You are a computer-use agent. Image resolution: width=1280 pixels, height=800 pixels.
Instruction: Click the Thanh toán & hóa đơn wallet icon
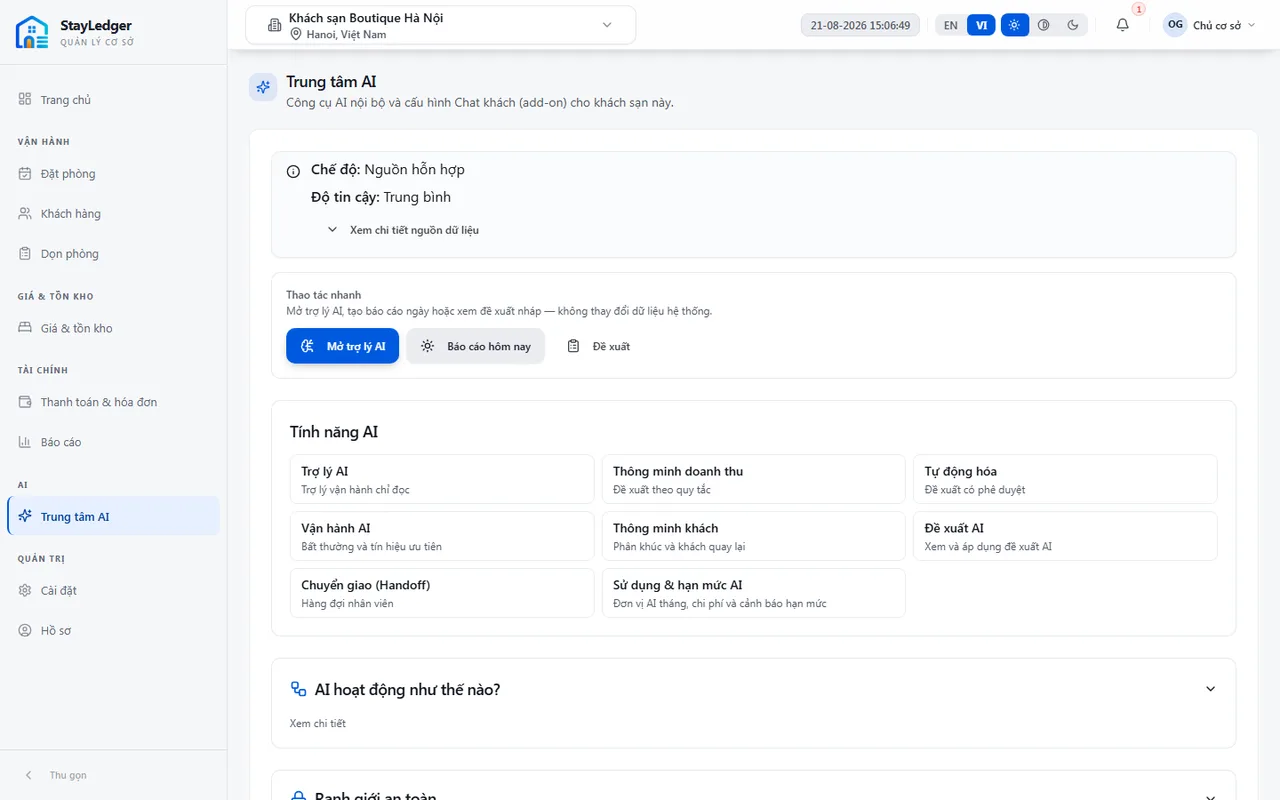(25, 402)
